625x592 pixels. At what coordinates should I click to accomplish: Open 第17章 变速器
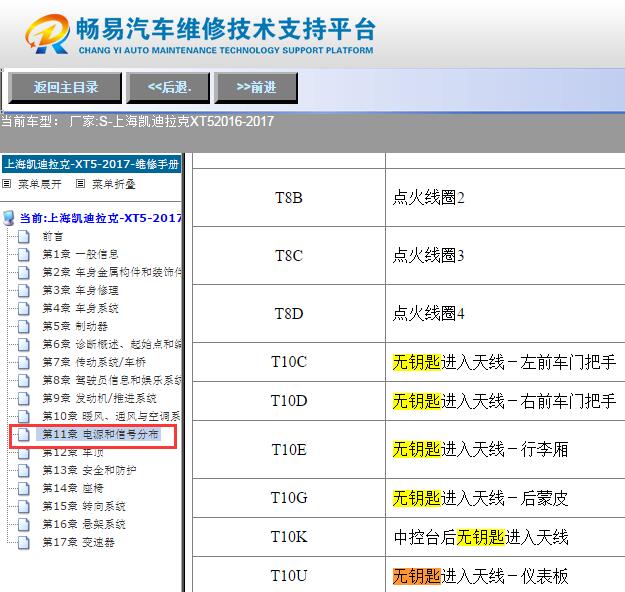[x=79, y=542]
